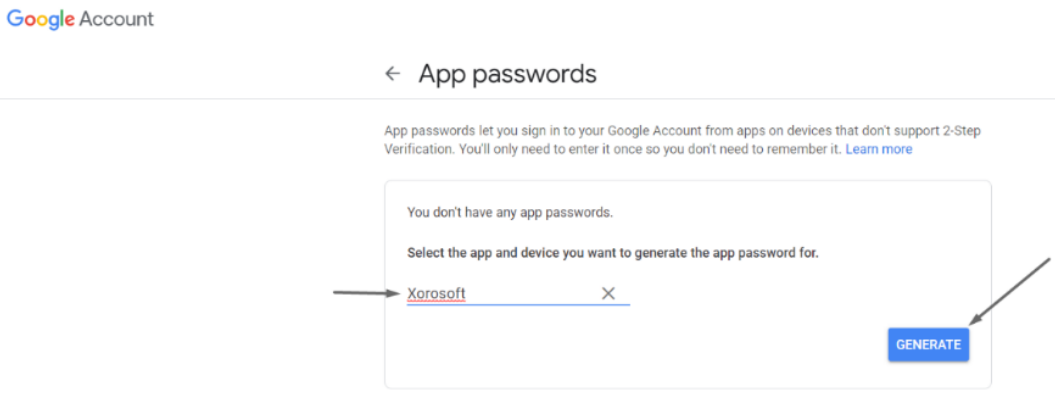
Task: Click the App passwords page title
Action: pyautogui.click(x=507, y=73)
